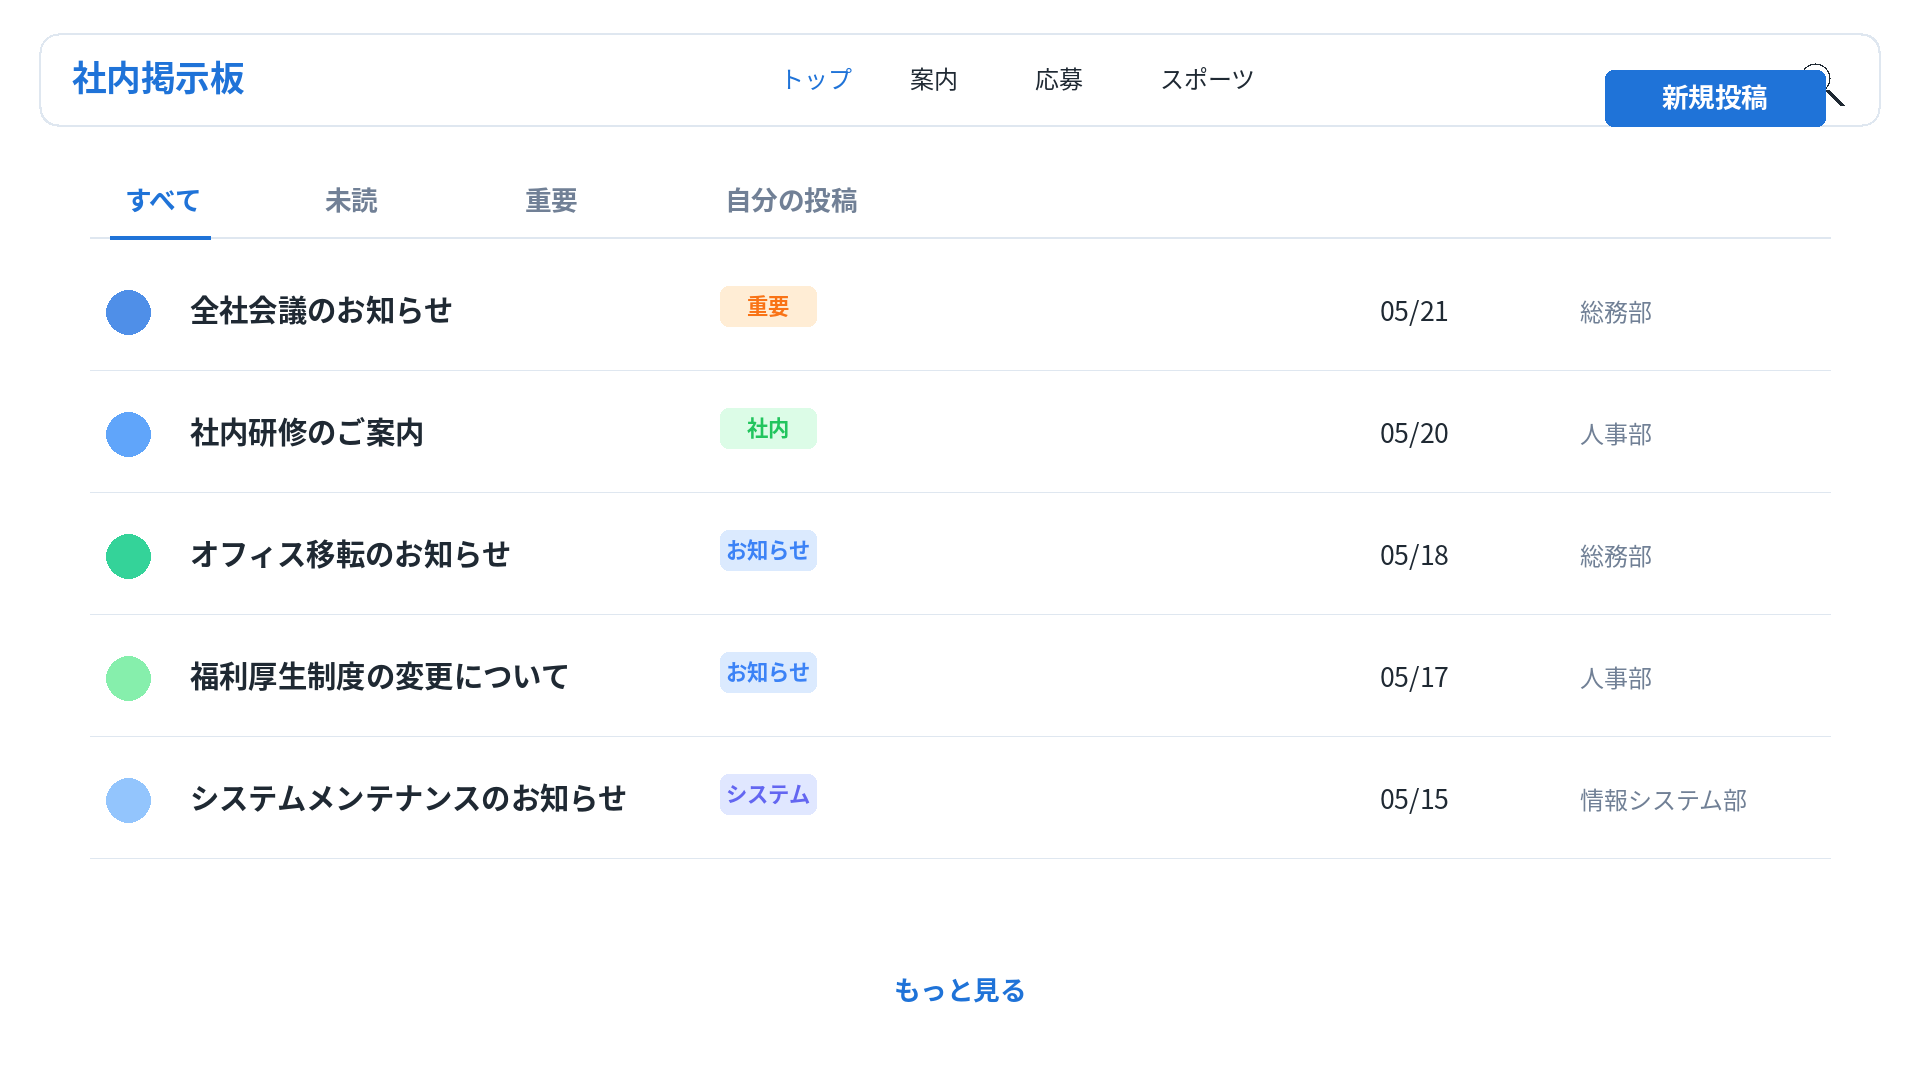Click the green 社内 tag badge
1920x1080 pixels.
768,429
